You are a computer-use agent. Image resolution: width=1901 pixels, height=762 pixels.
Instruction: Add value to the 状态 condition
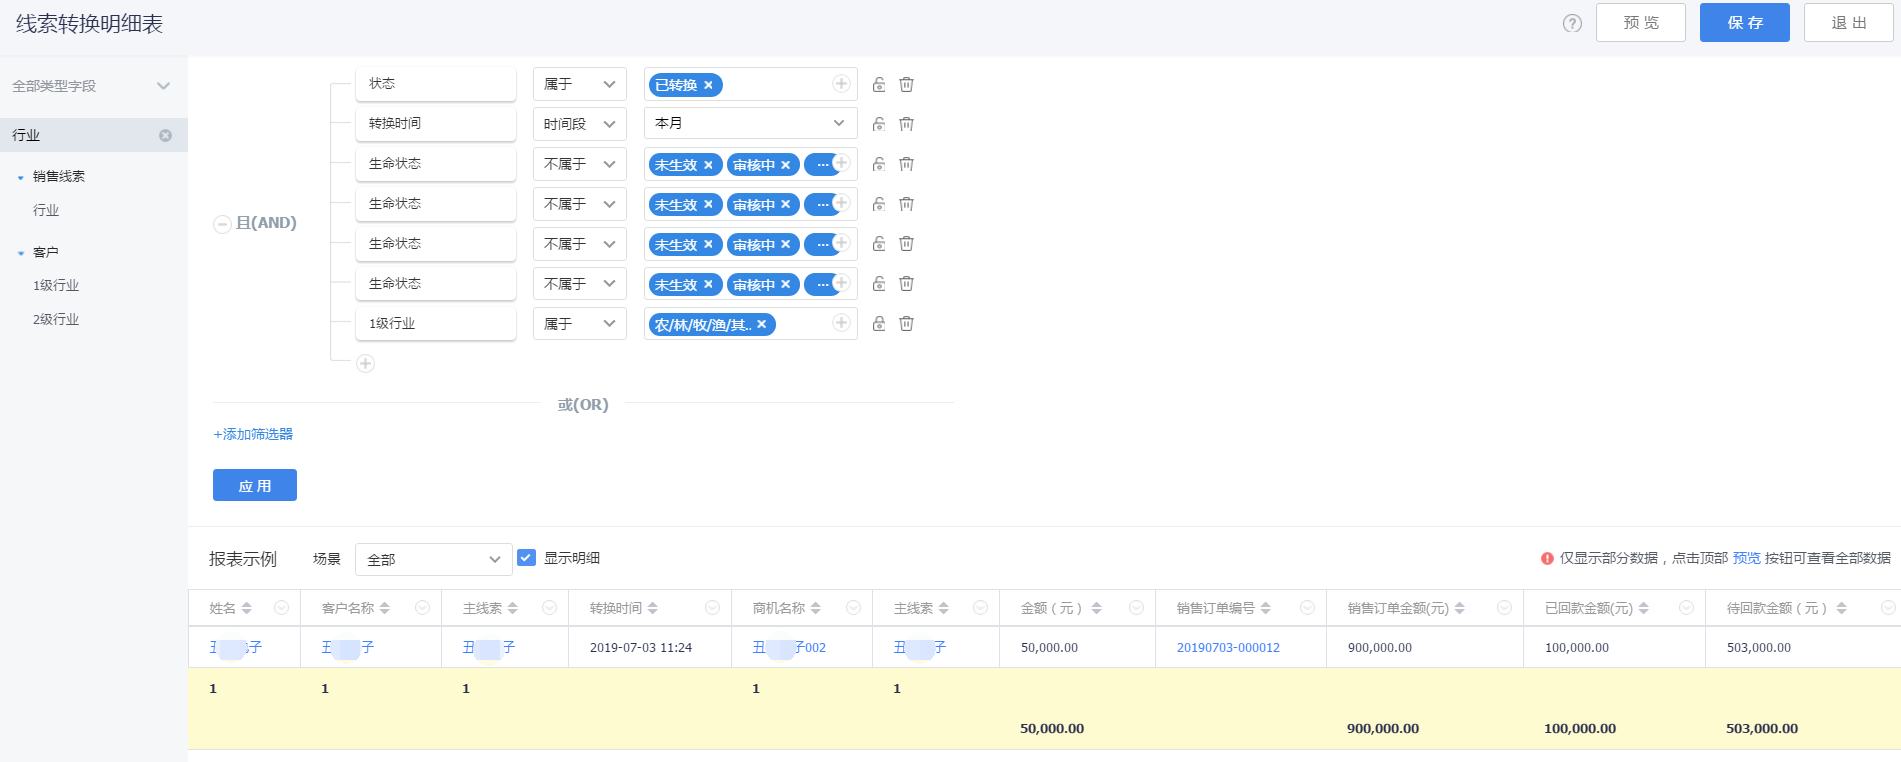(841, 84)
